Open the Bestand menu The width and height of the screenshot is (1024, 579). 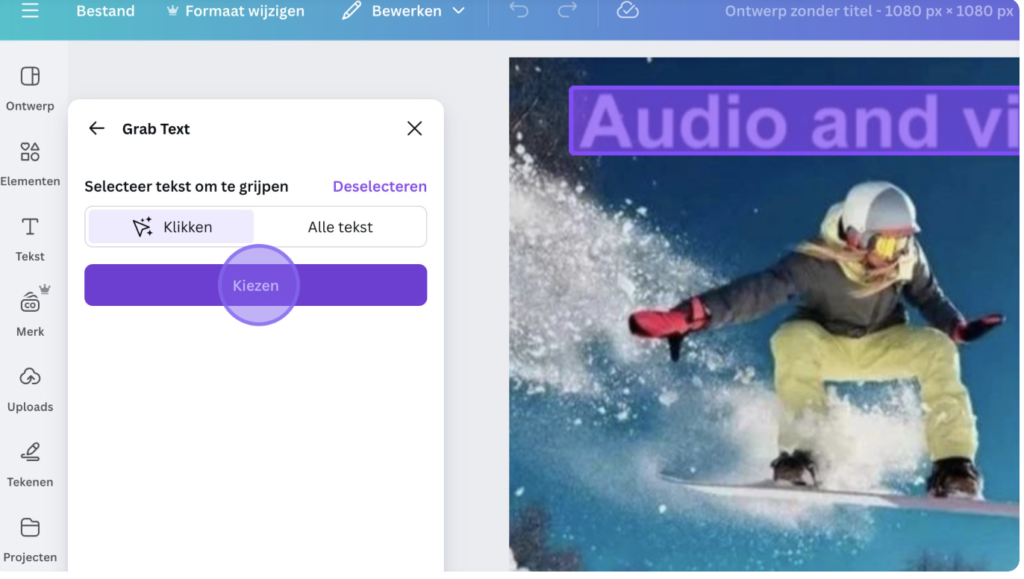(106, 11)
